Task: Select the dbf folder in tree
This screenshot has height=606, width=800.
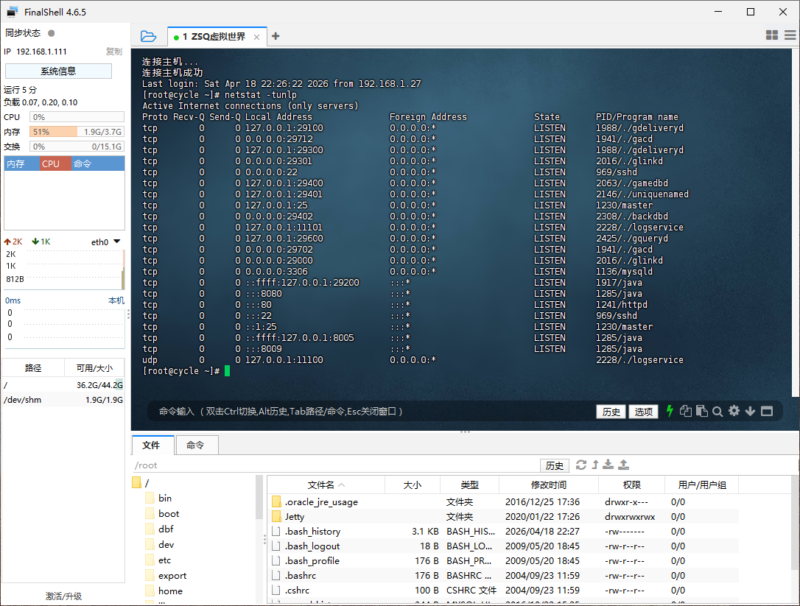Action: [x=160, y=529]
